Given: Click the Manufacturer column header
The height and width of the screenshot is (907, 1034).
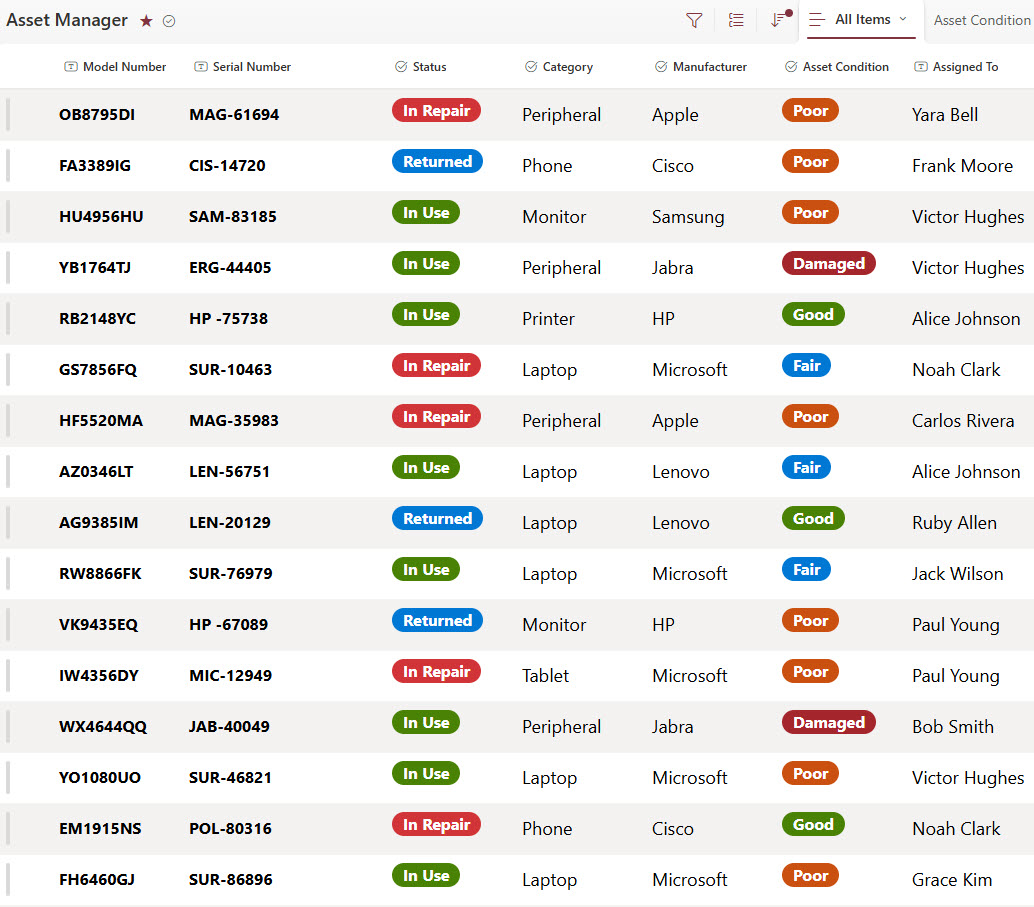Looking at the screenshot, I should point(700,67).
